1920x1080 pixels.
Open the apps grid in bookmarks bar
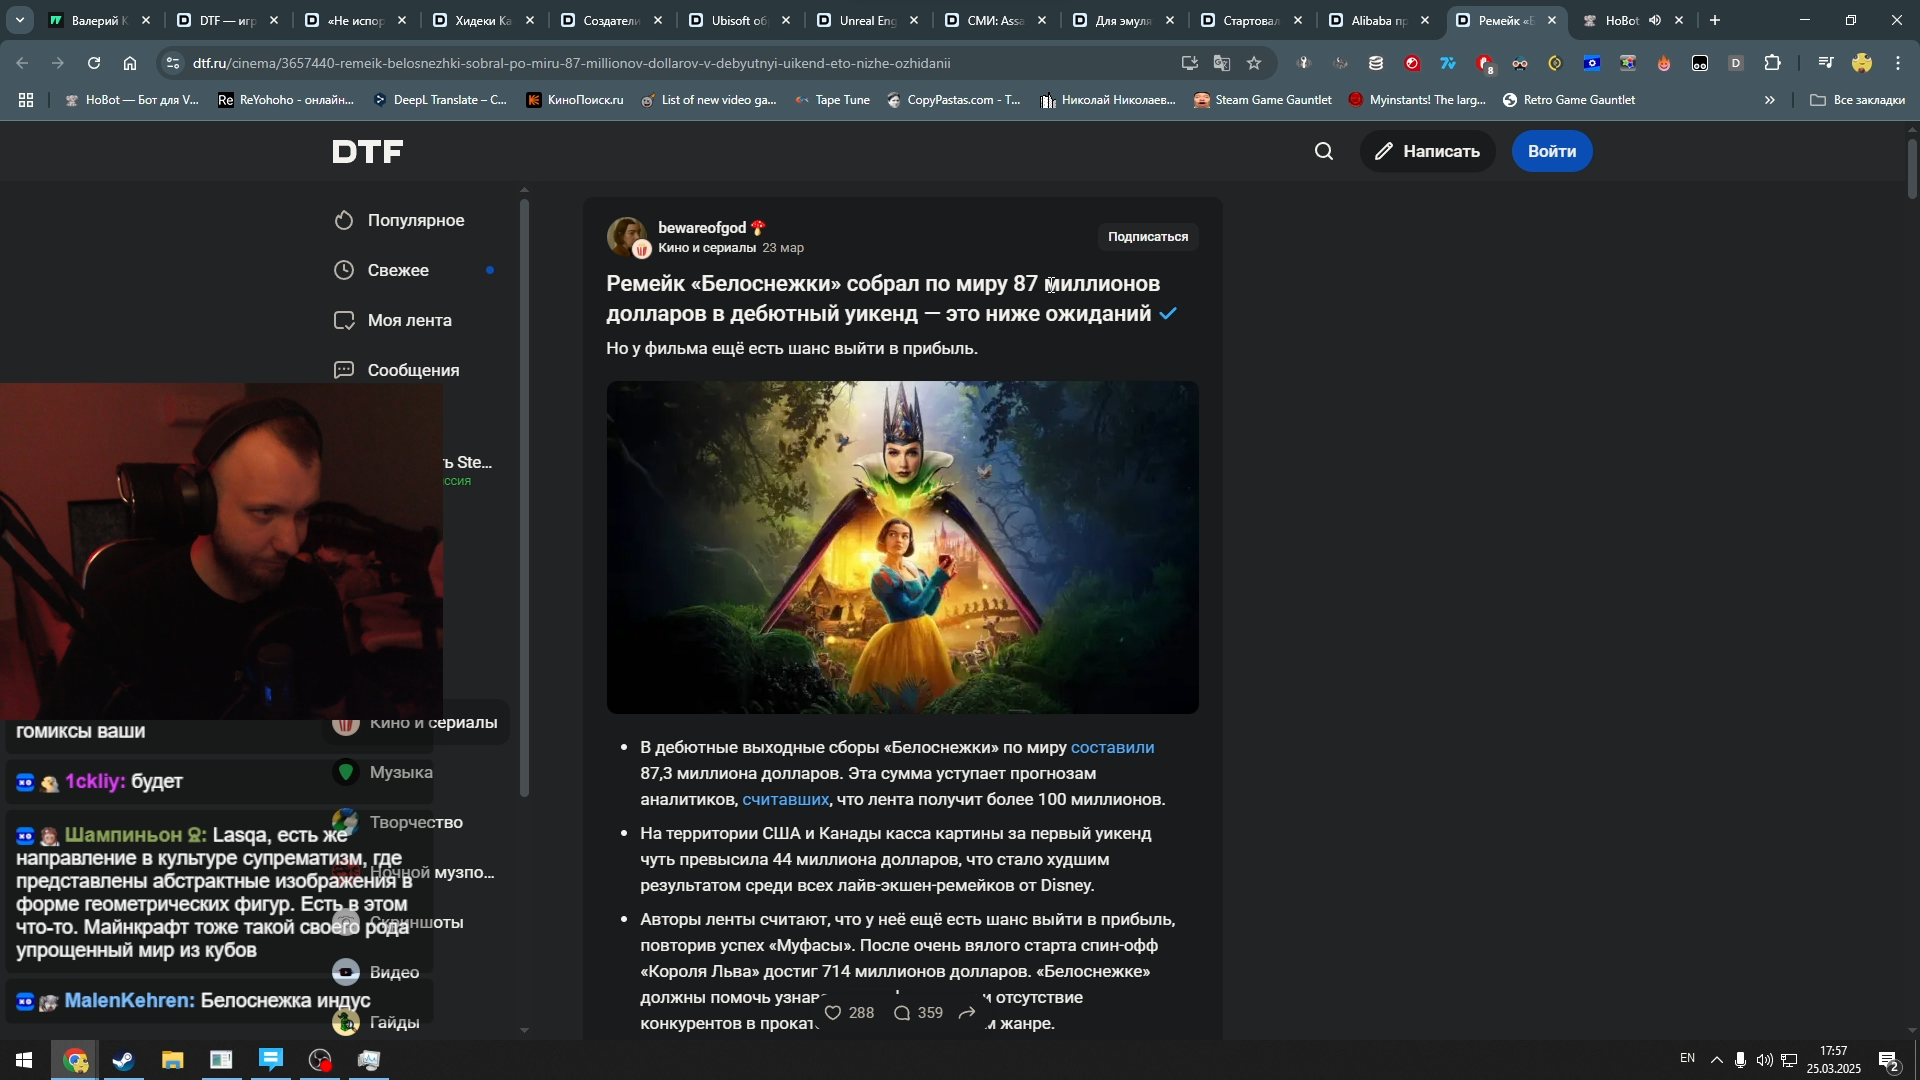point(26,100)
